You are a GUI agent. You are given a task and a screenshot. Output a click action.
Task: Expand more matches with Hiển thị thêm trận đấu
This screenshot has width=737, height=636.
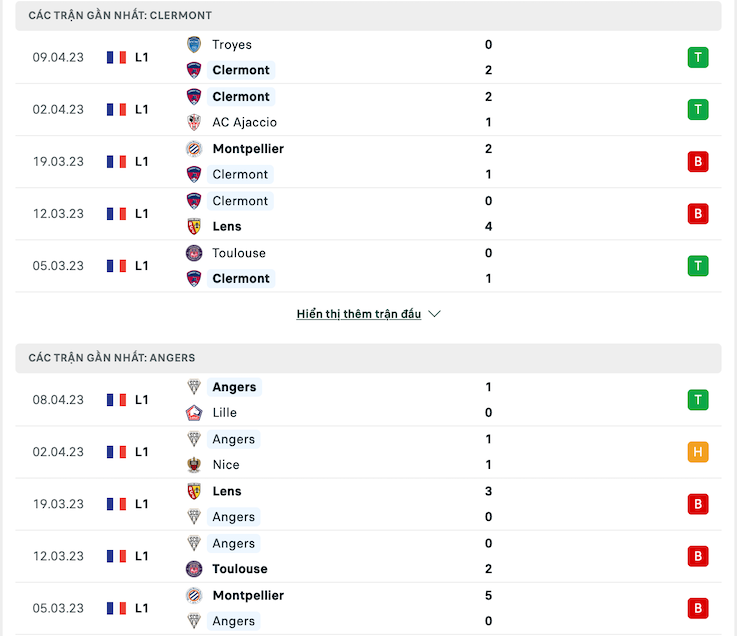point(359,314)
